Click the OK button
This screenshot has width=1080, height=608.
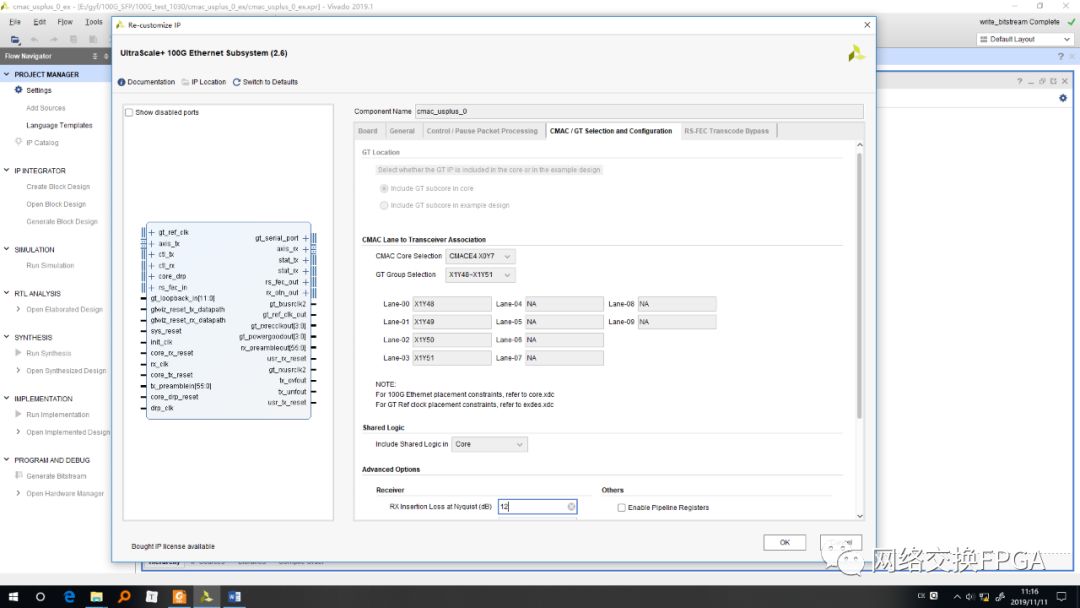[785, 543]
